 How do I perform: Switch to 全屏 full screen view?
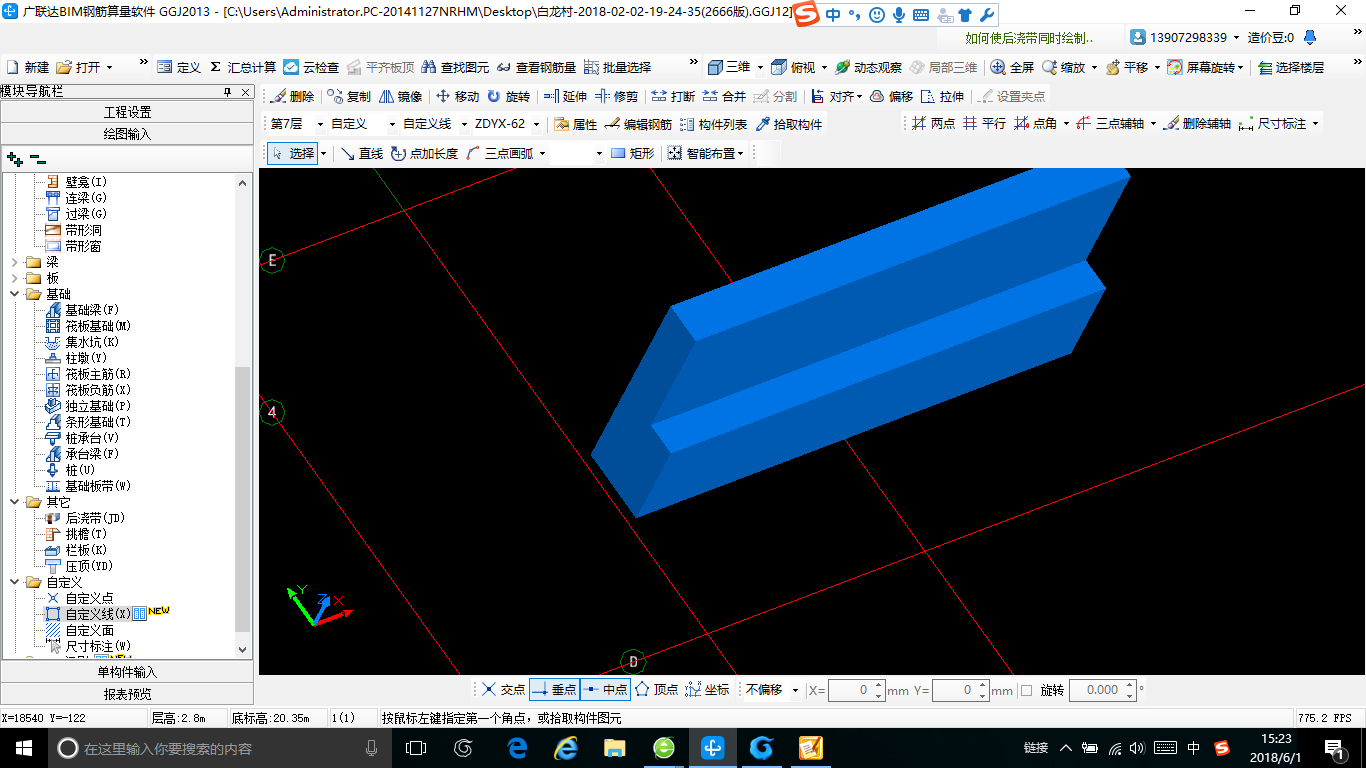1012,67
